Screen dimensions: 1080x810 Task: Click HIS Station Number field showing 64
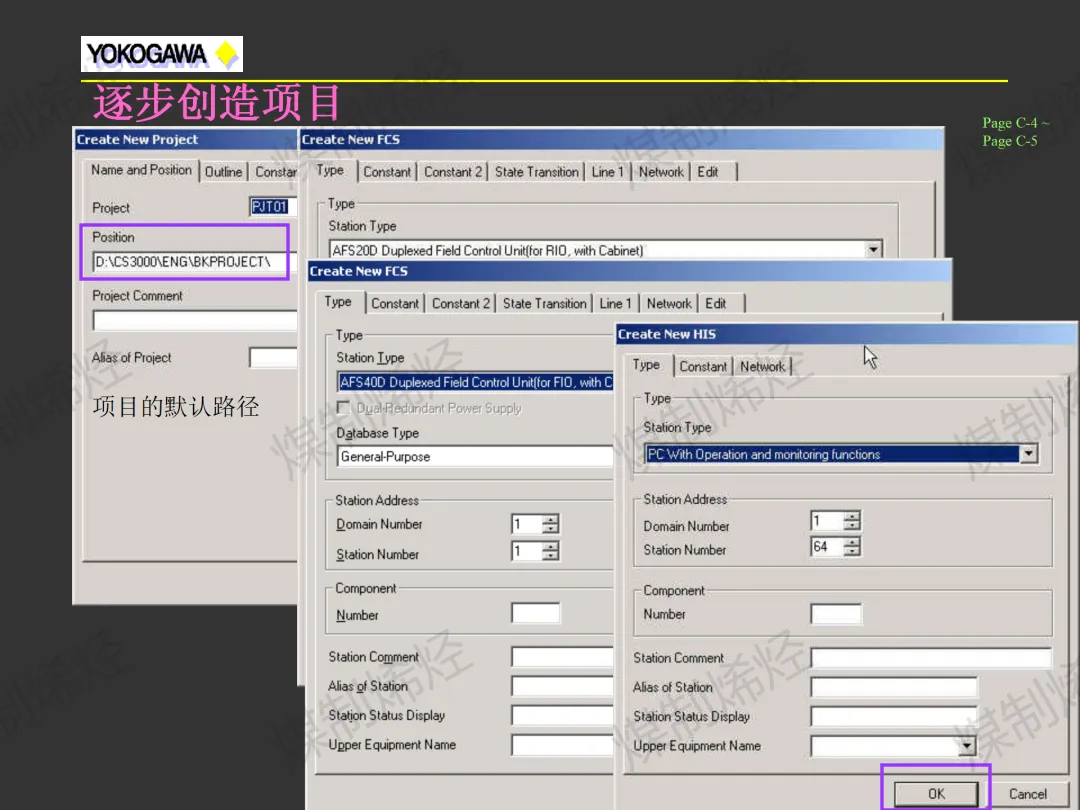pos(827,547)
